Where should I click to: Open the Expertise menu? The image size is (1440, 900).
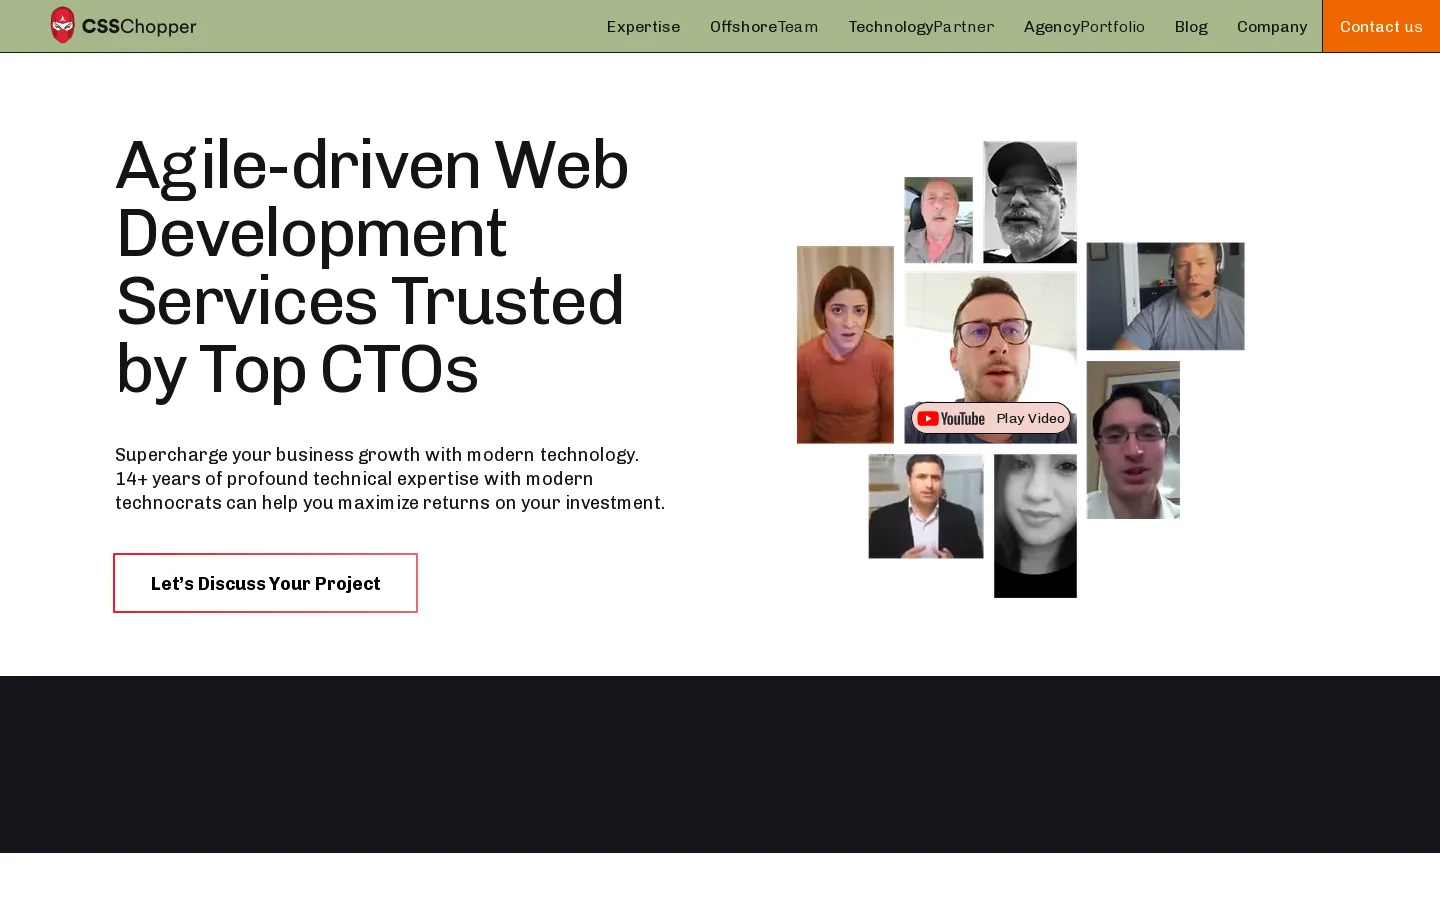pos(643,27)
